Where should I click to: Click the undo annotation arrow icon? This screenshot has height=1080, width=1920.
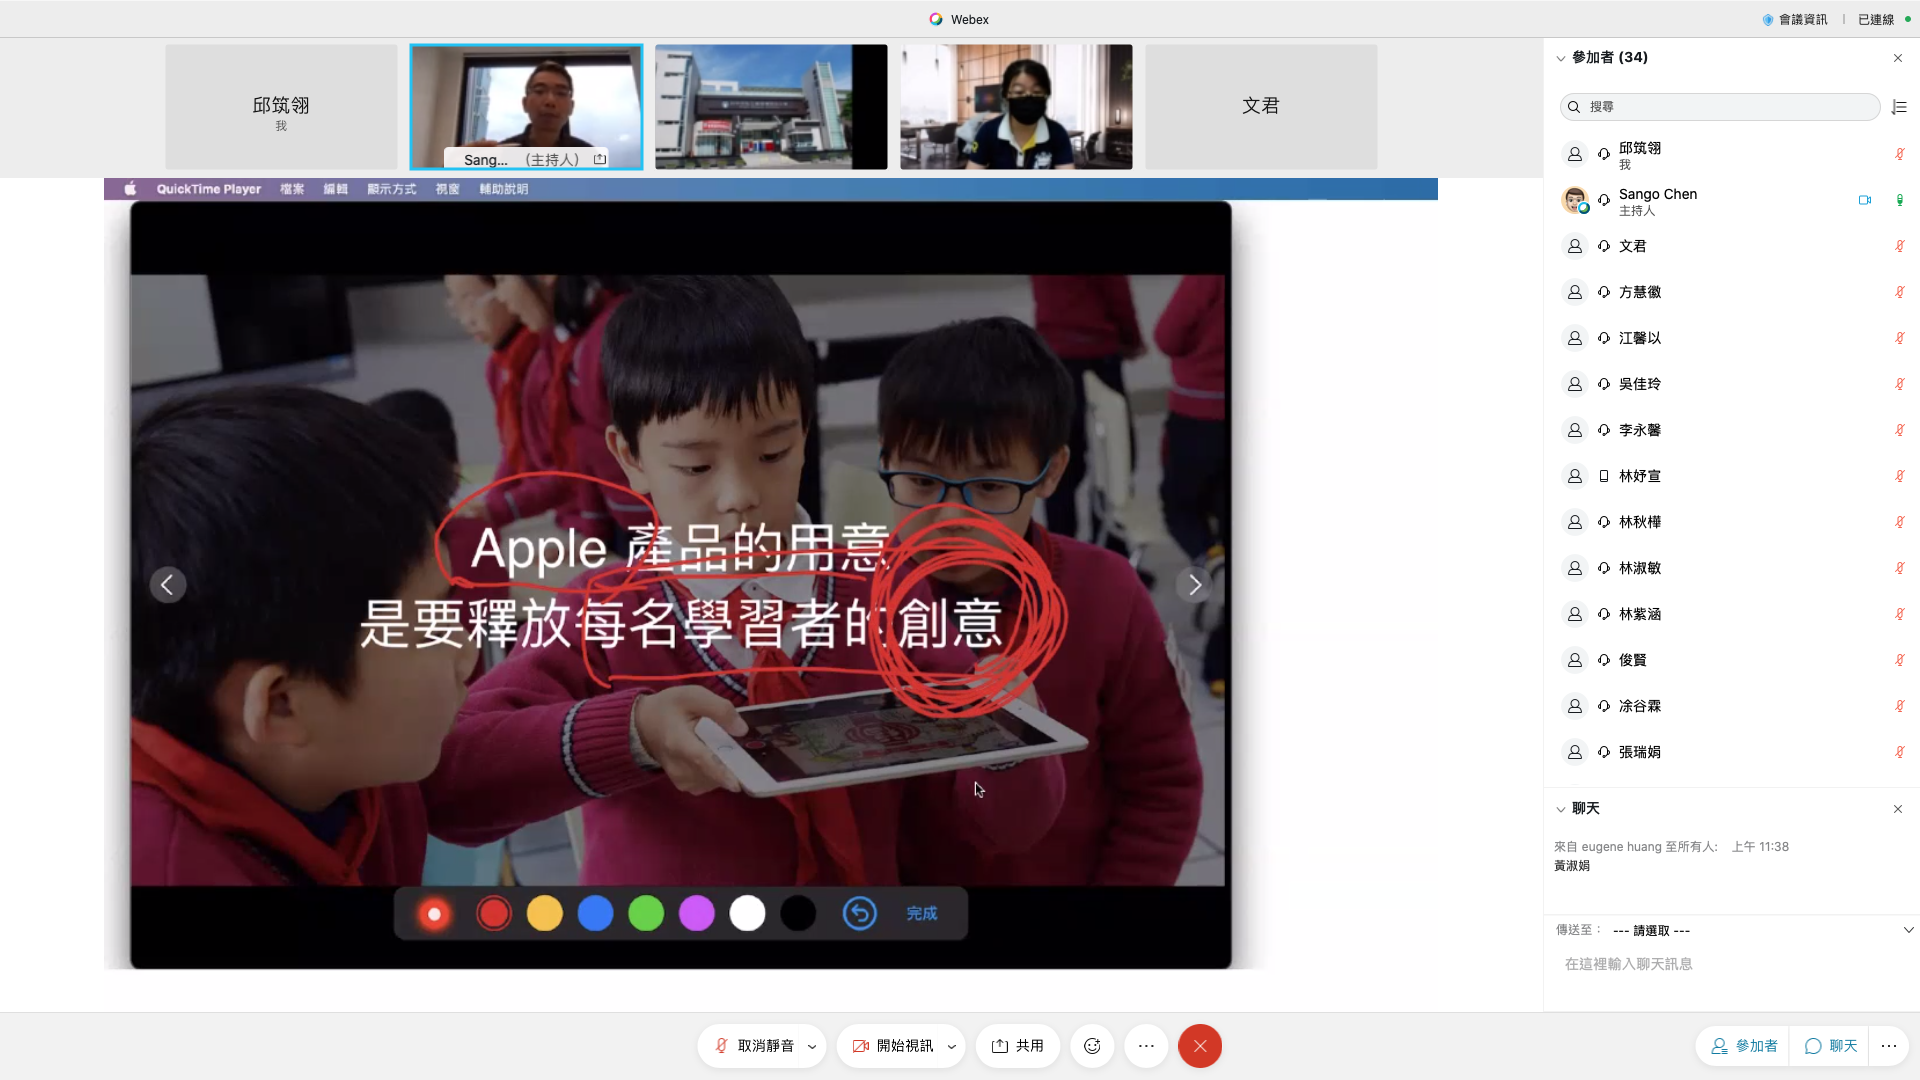point(859,913)
